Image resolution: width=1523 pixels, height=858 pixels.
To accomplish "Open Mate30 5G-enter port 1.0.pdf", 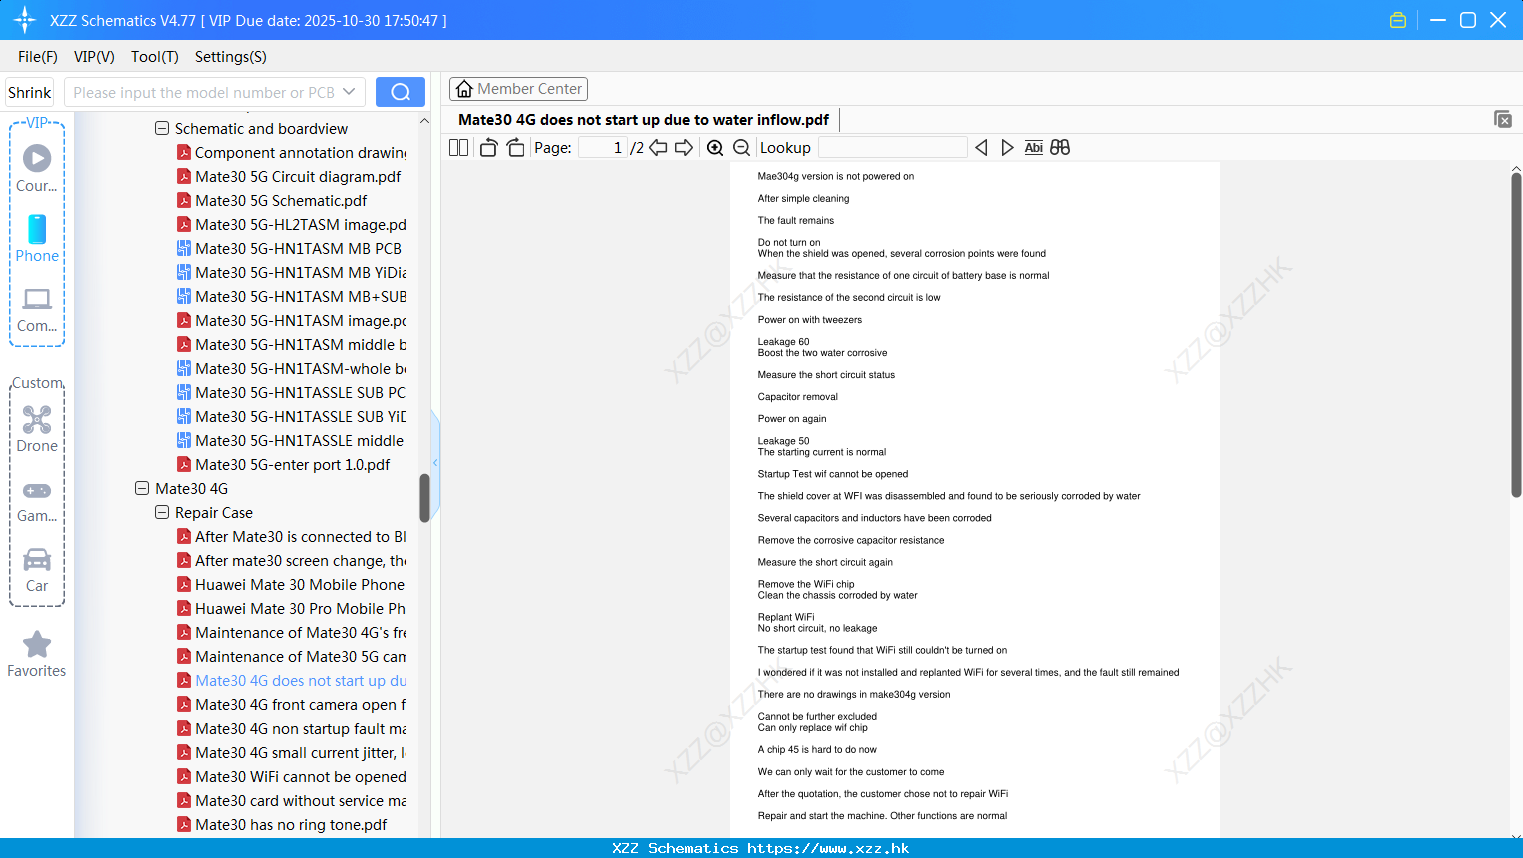I will (284, 465).
